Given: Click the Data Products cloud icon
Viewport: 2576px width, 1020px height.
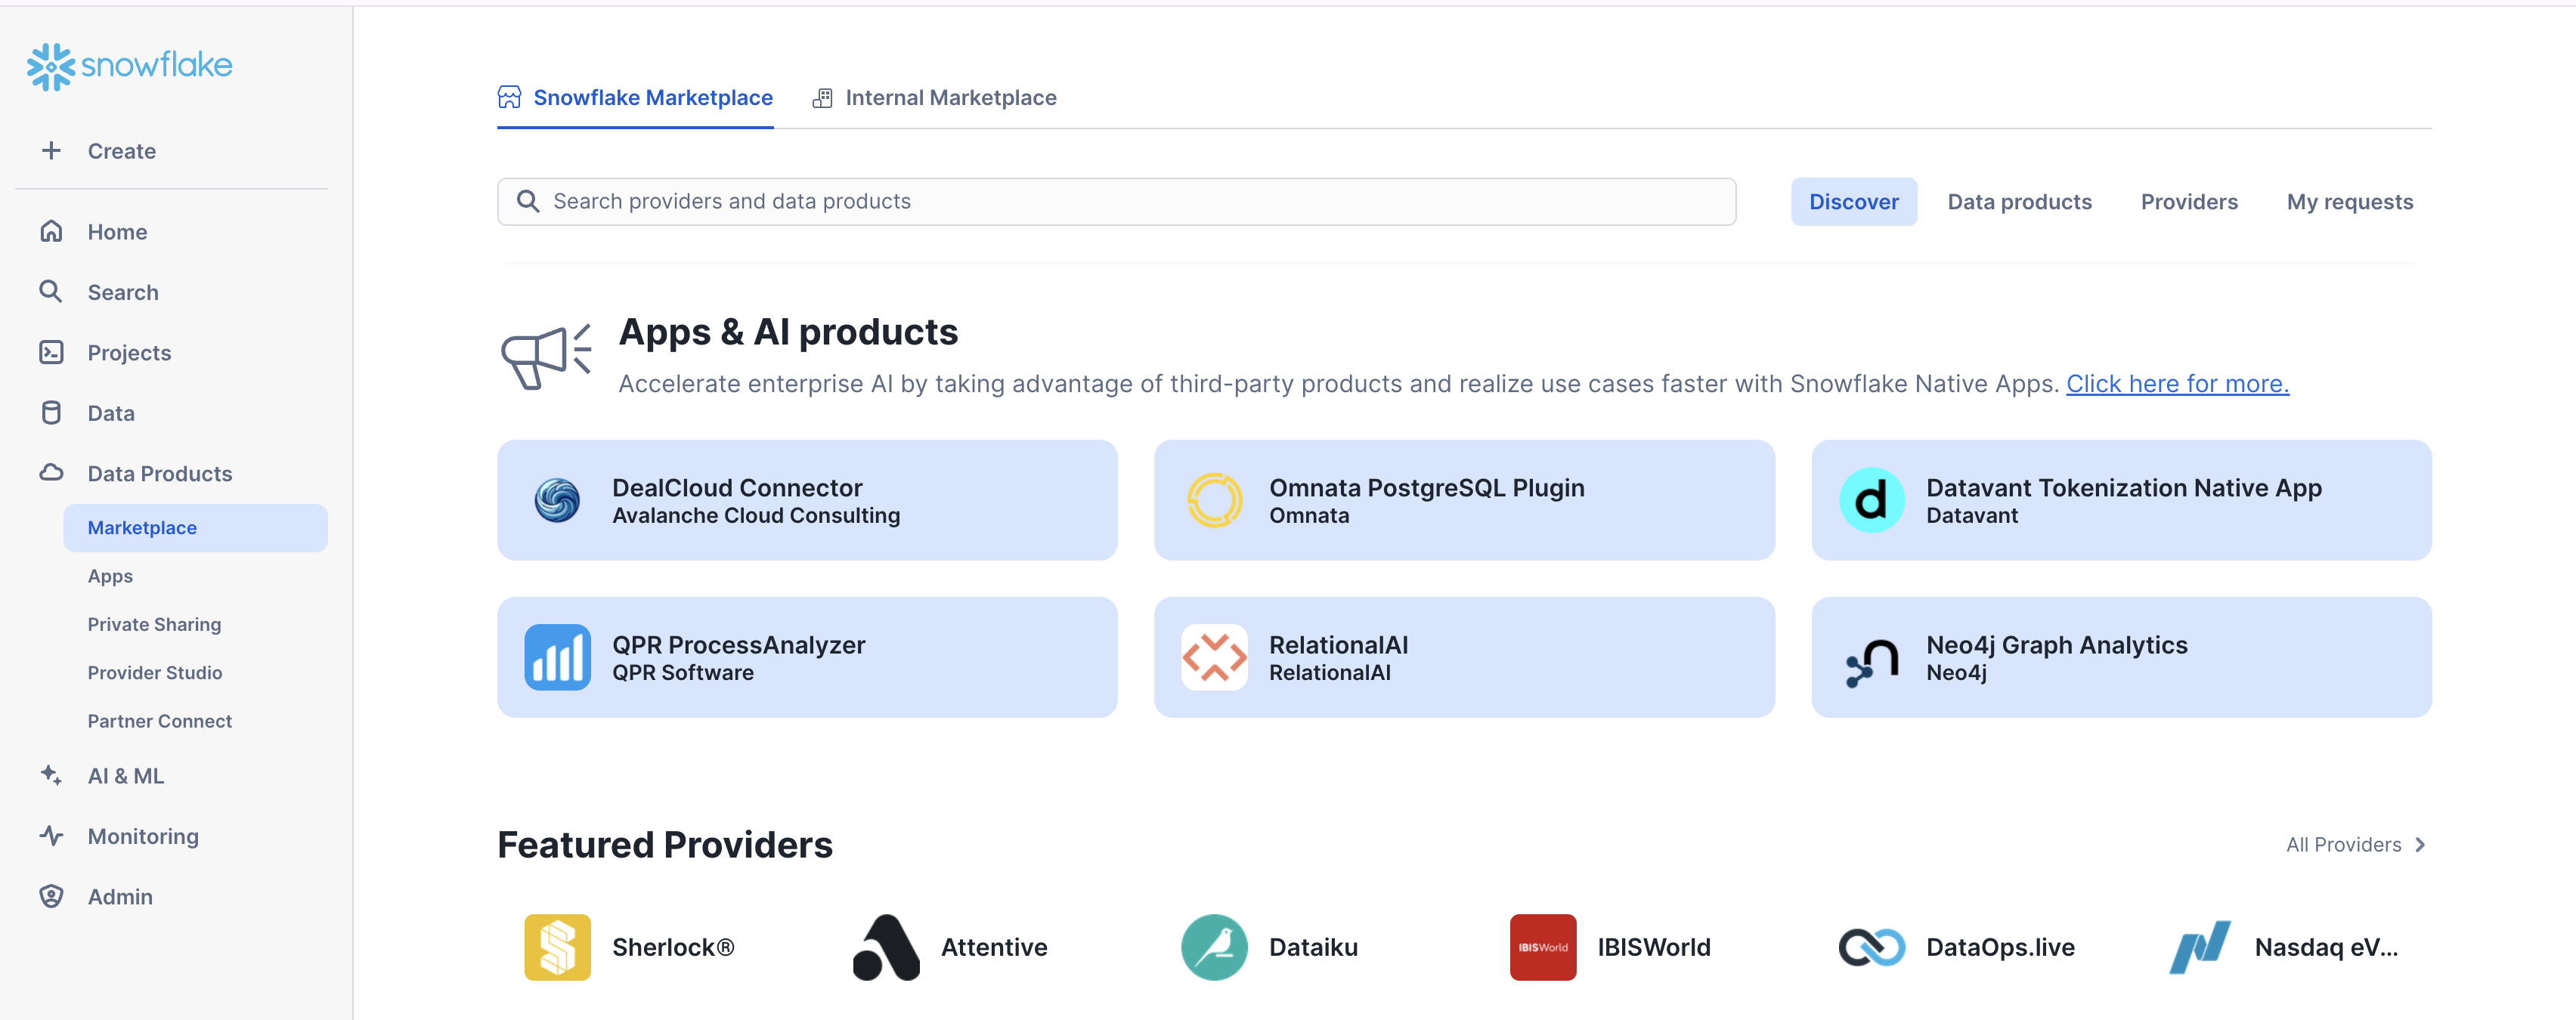Looking at the screenshot, I should 52,472.
